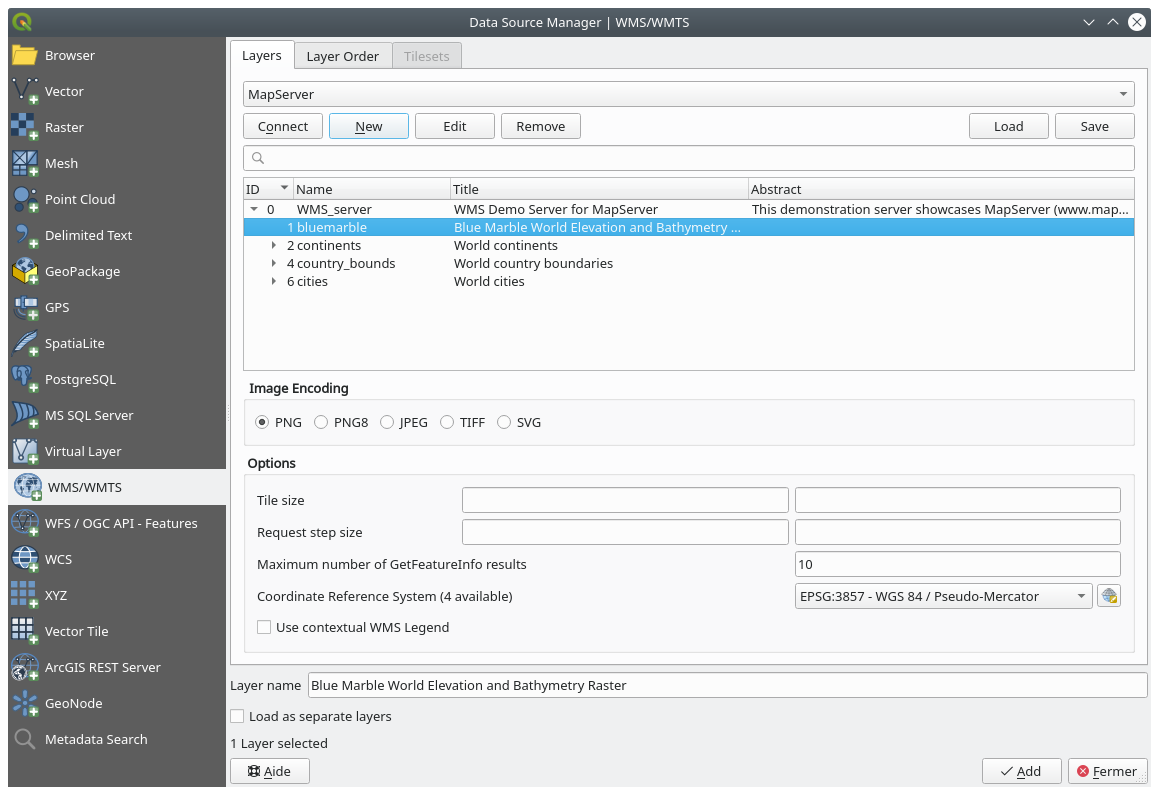This screenshot has width=1160, height=804.
Task: Switch to the Point Cloud source
Action: 79,199
